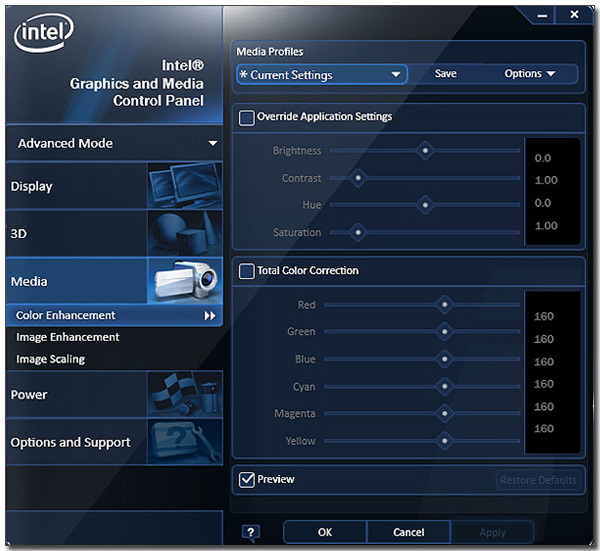Viewport: 600px width, 551px height.
Task: Open the Advanced Mode dropdown
Action: click(114, 143)
